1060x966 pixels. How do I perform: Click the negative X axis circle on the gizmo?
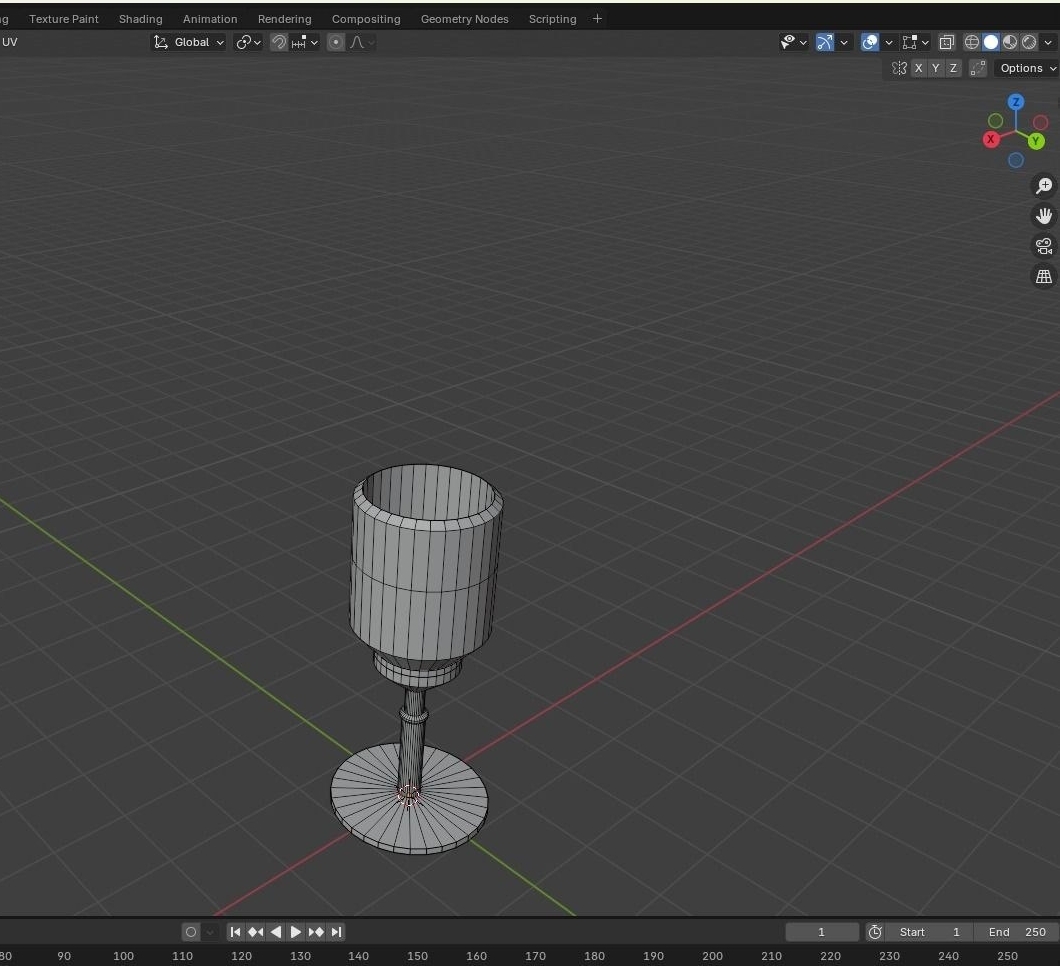(x=1040, y=122)
